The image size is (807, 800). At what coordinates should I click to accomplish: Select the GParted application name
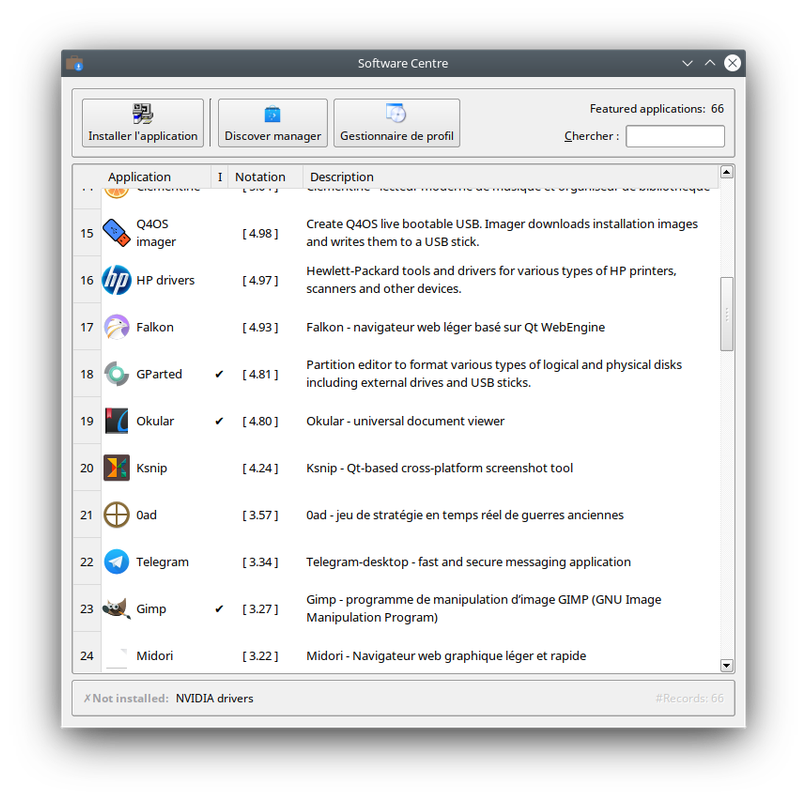pyautogui.click(x=159, y=374)
